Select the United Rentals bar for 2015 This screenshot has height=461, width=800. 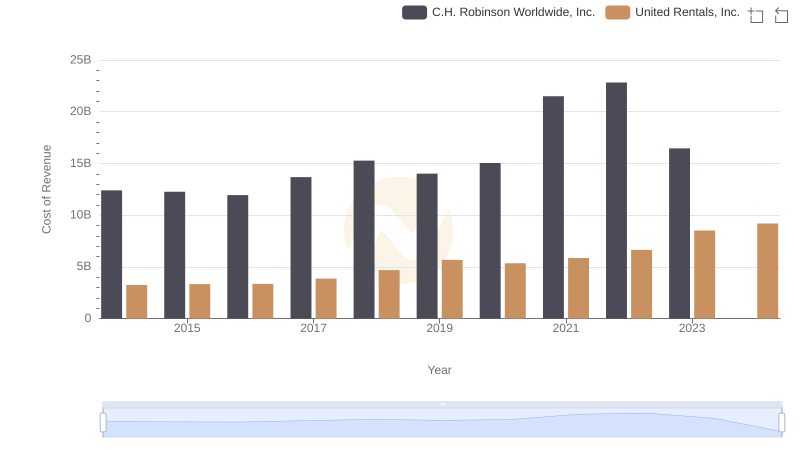click(x=199, y=301)
